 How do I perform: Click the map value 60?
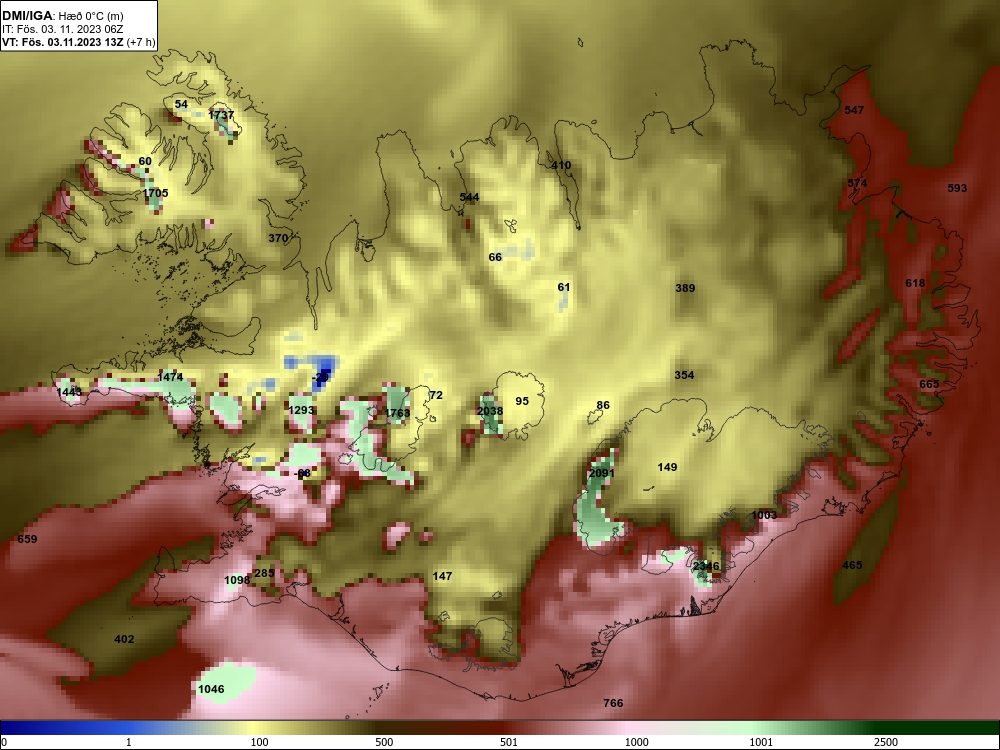[145, 161]
